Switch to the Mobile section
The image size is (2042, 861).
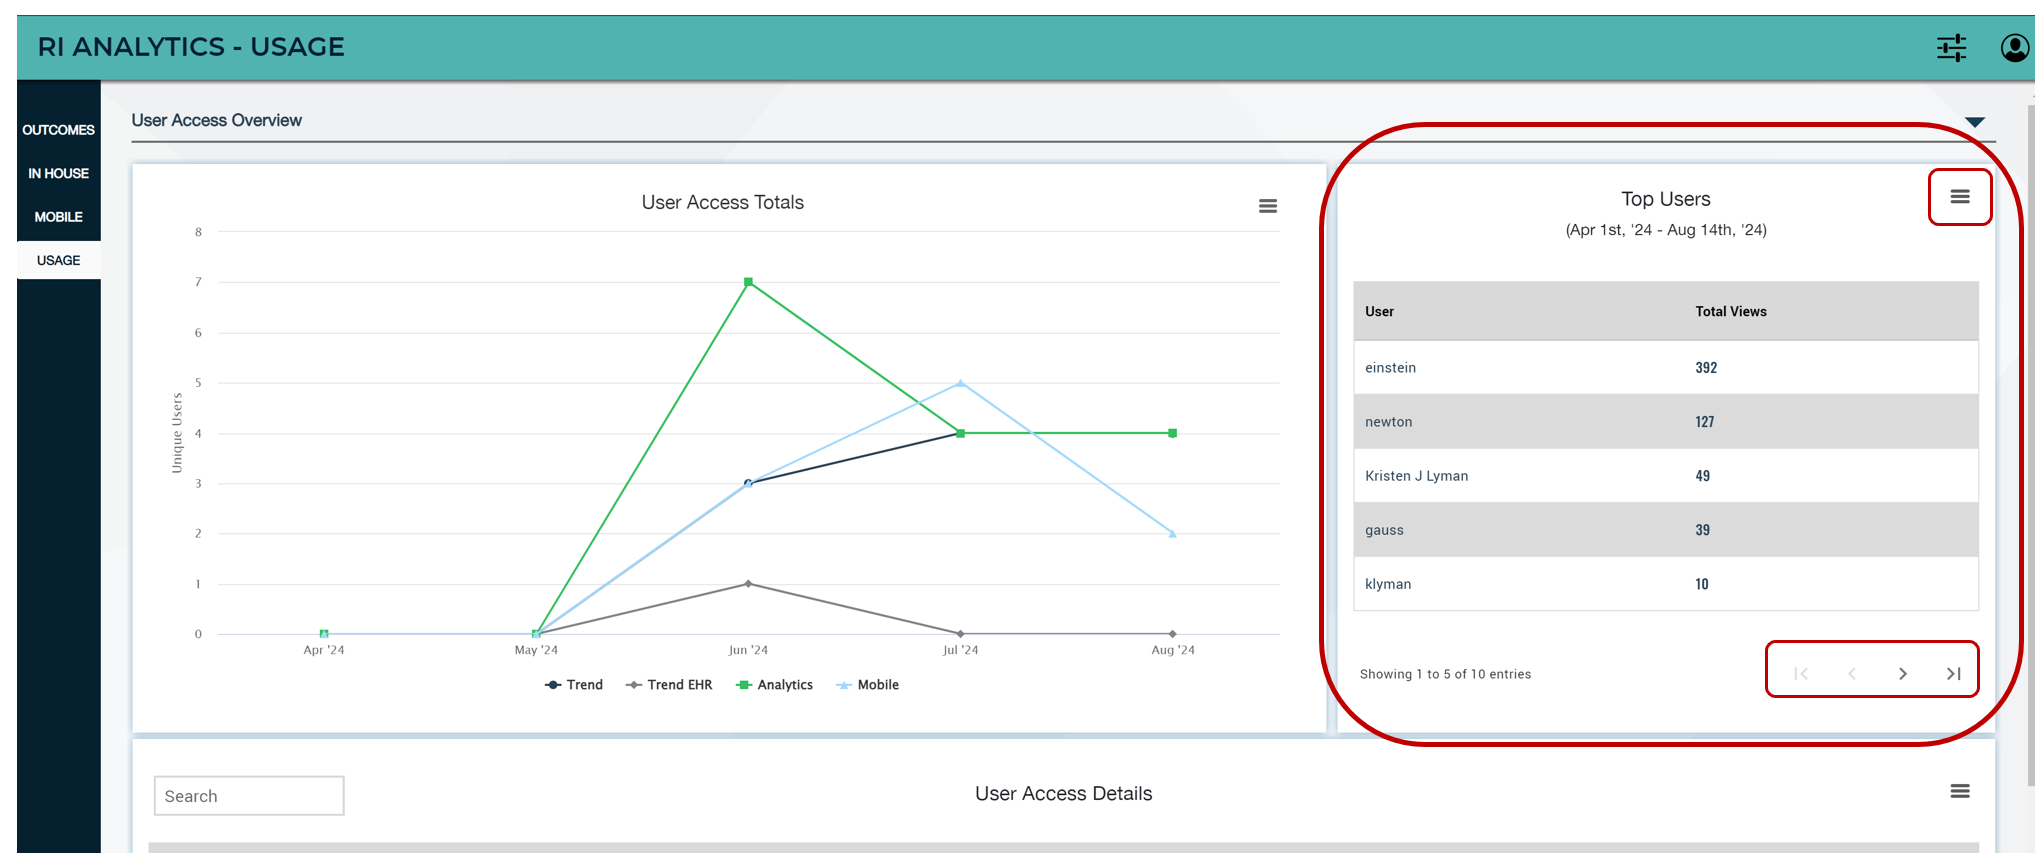coord(59,217)
